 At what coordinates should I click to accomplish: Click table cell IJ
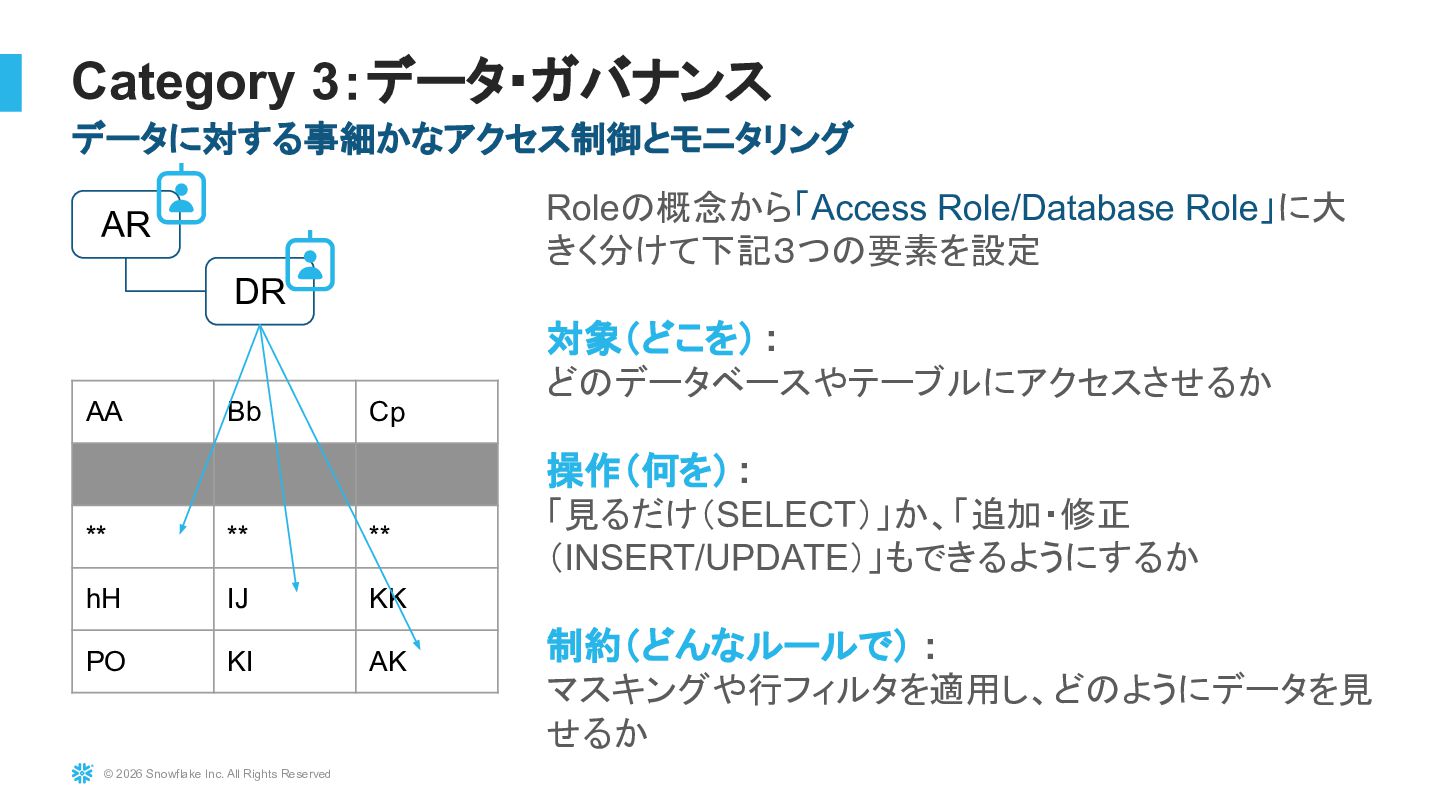[x=285, y=599]
